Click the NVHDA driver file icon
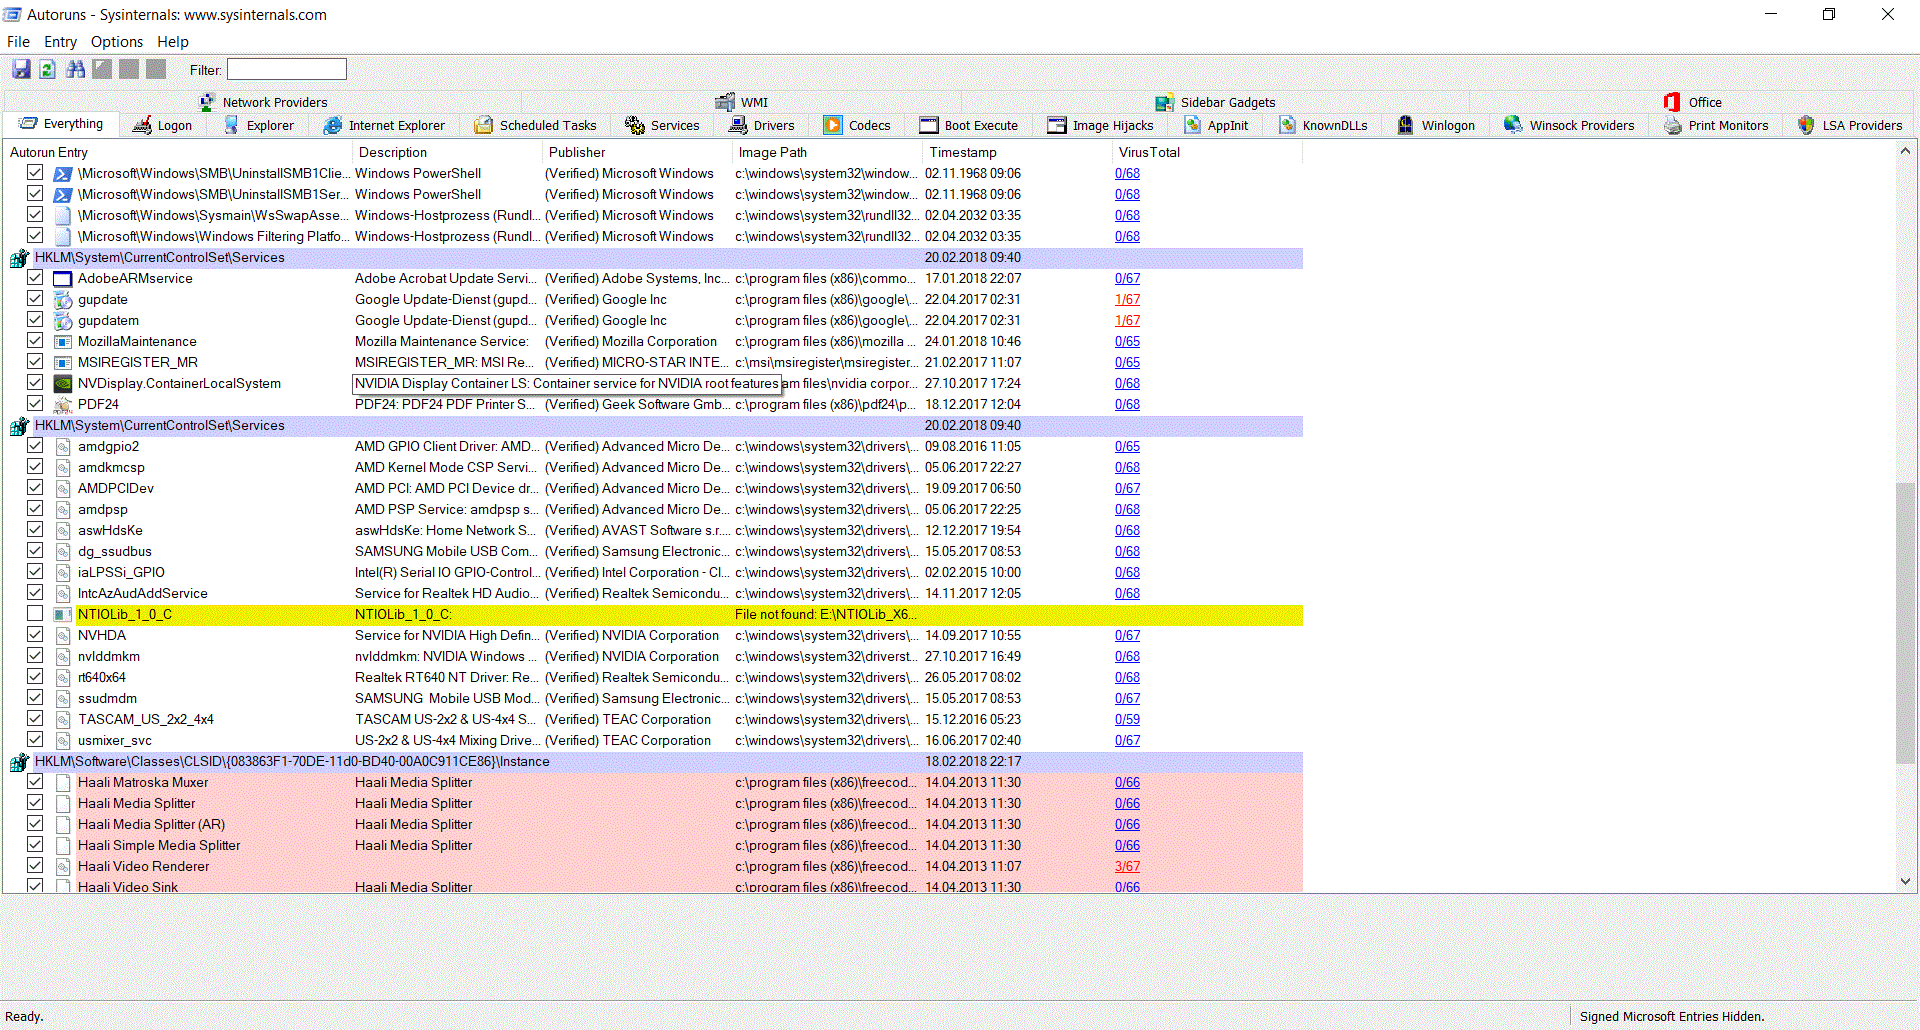This screenshot has height=1030, width=1920. pos(63,635)
